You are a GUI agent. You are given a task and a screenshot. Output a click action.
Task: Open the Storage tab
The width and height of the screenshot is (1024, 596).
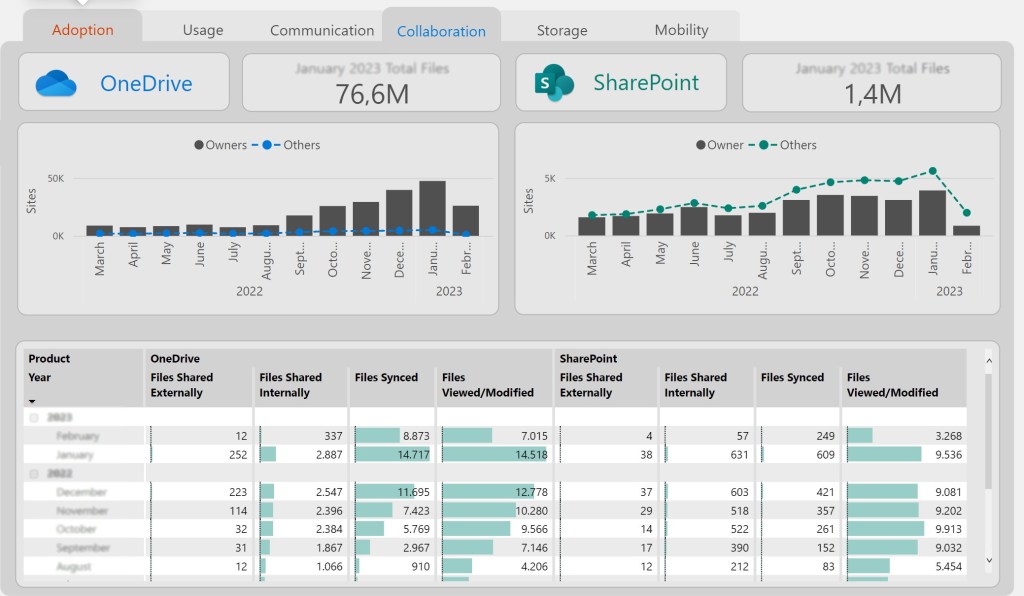[562, 30]
